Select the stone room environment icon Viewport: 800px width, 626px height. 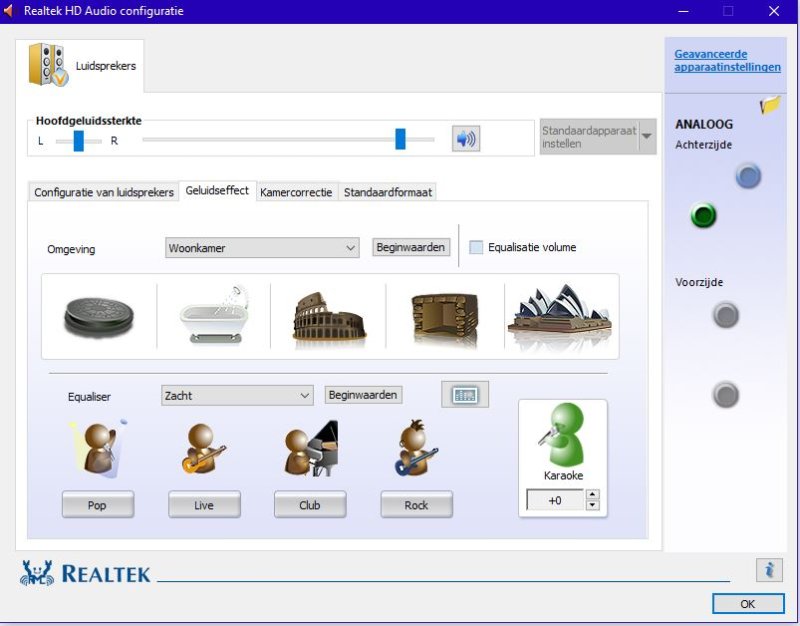pyautogui.click(x=443, y=316)
